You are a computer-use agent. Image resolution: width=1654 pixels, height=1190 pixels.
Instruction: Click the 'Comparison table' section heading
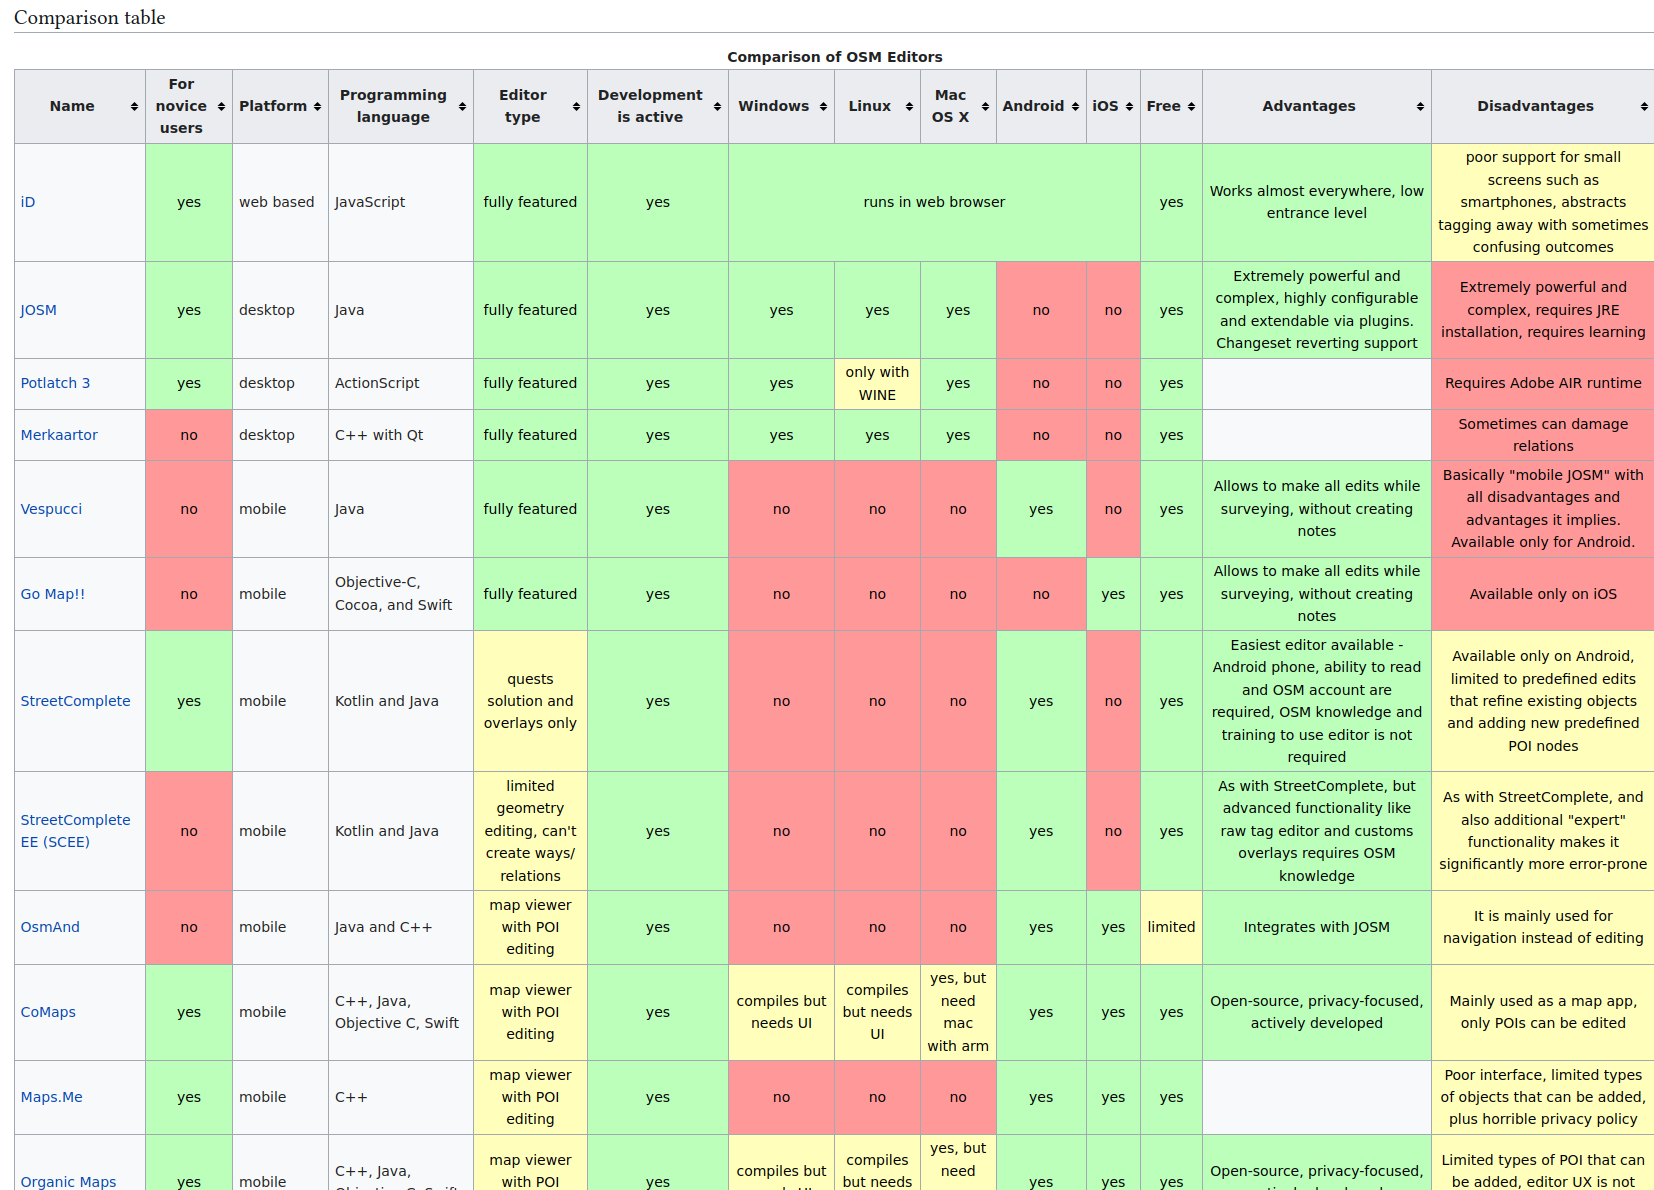[x=90, y=17]
